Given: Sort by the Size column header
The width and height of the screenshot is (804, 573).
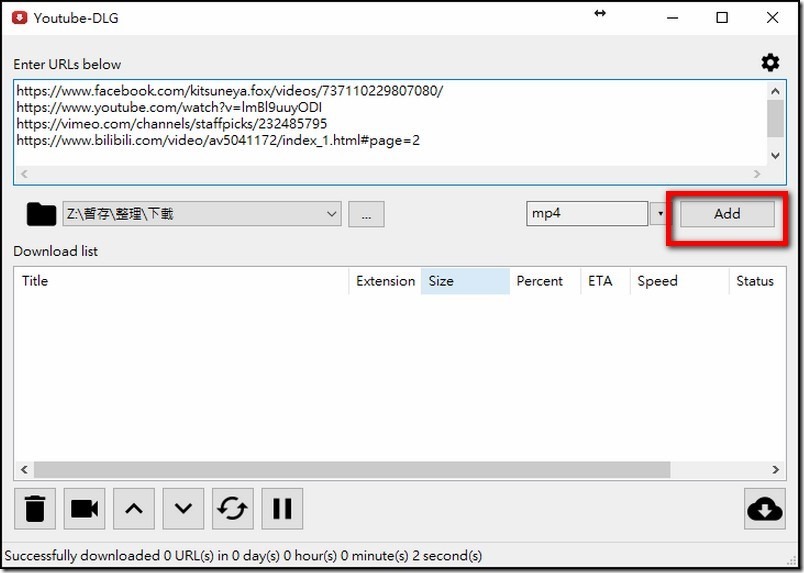Looking at the screenshot, I should click(x=465, y=281).
